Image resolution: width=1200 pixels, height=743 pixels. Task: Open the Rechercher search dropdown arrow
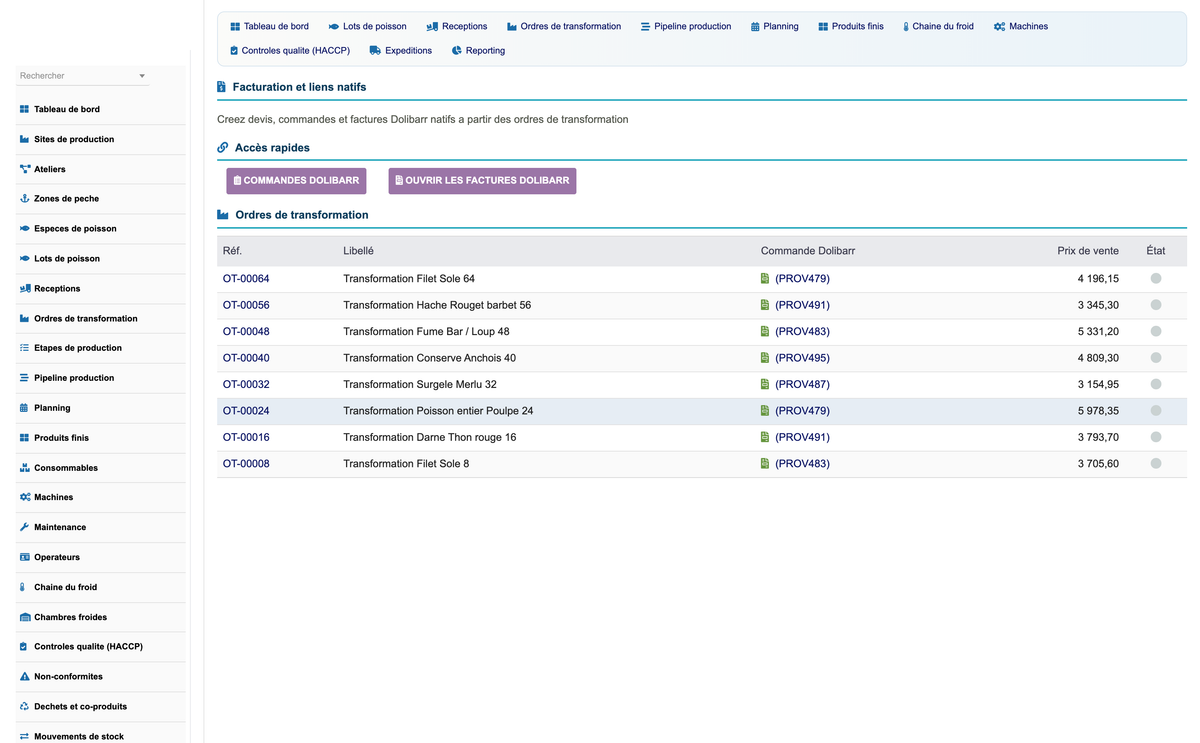point(142,76)
